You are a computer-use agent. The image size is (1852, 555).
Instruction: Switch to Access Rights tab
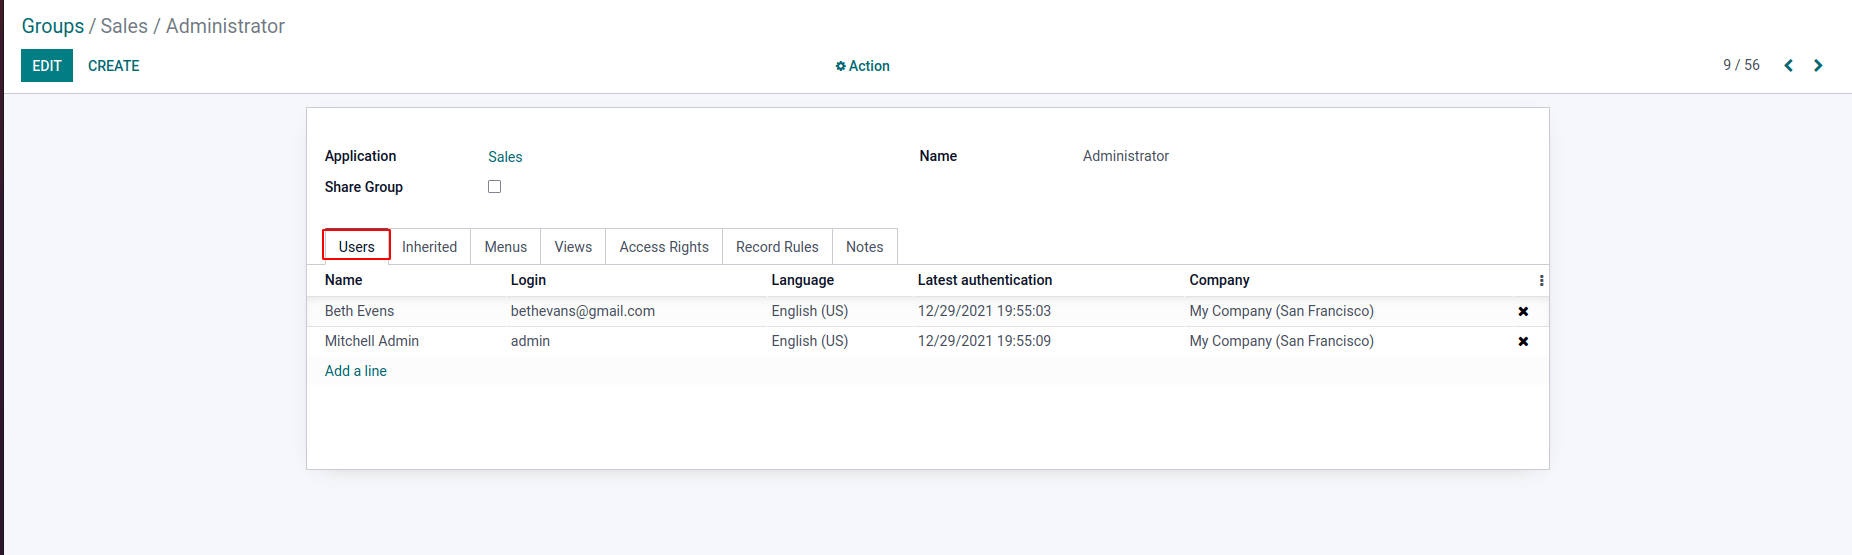(x=664, y=247)
